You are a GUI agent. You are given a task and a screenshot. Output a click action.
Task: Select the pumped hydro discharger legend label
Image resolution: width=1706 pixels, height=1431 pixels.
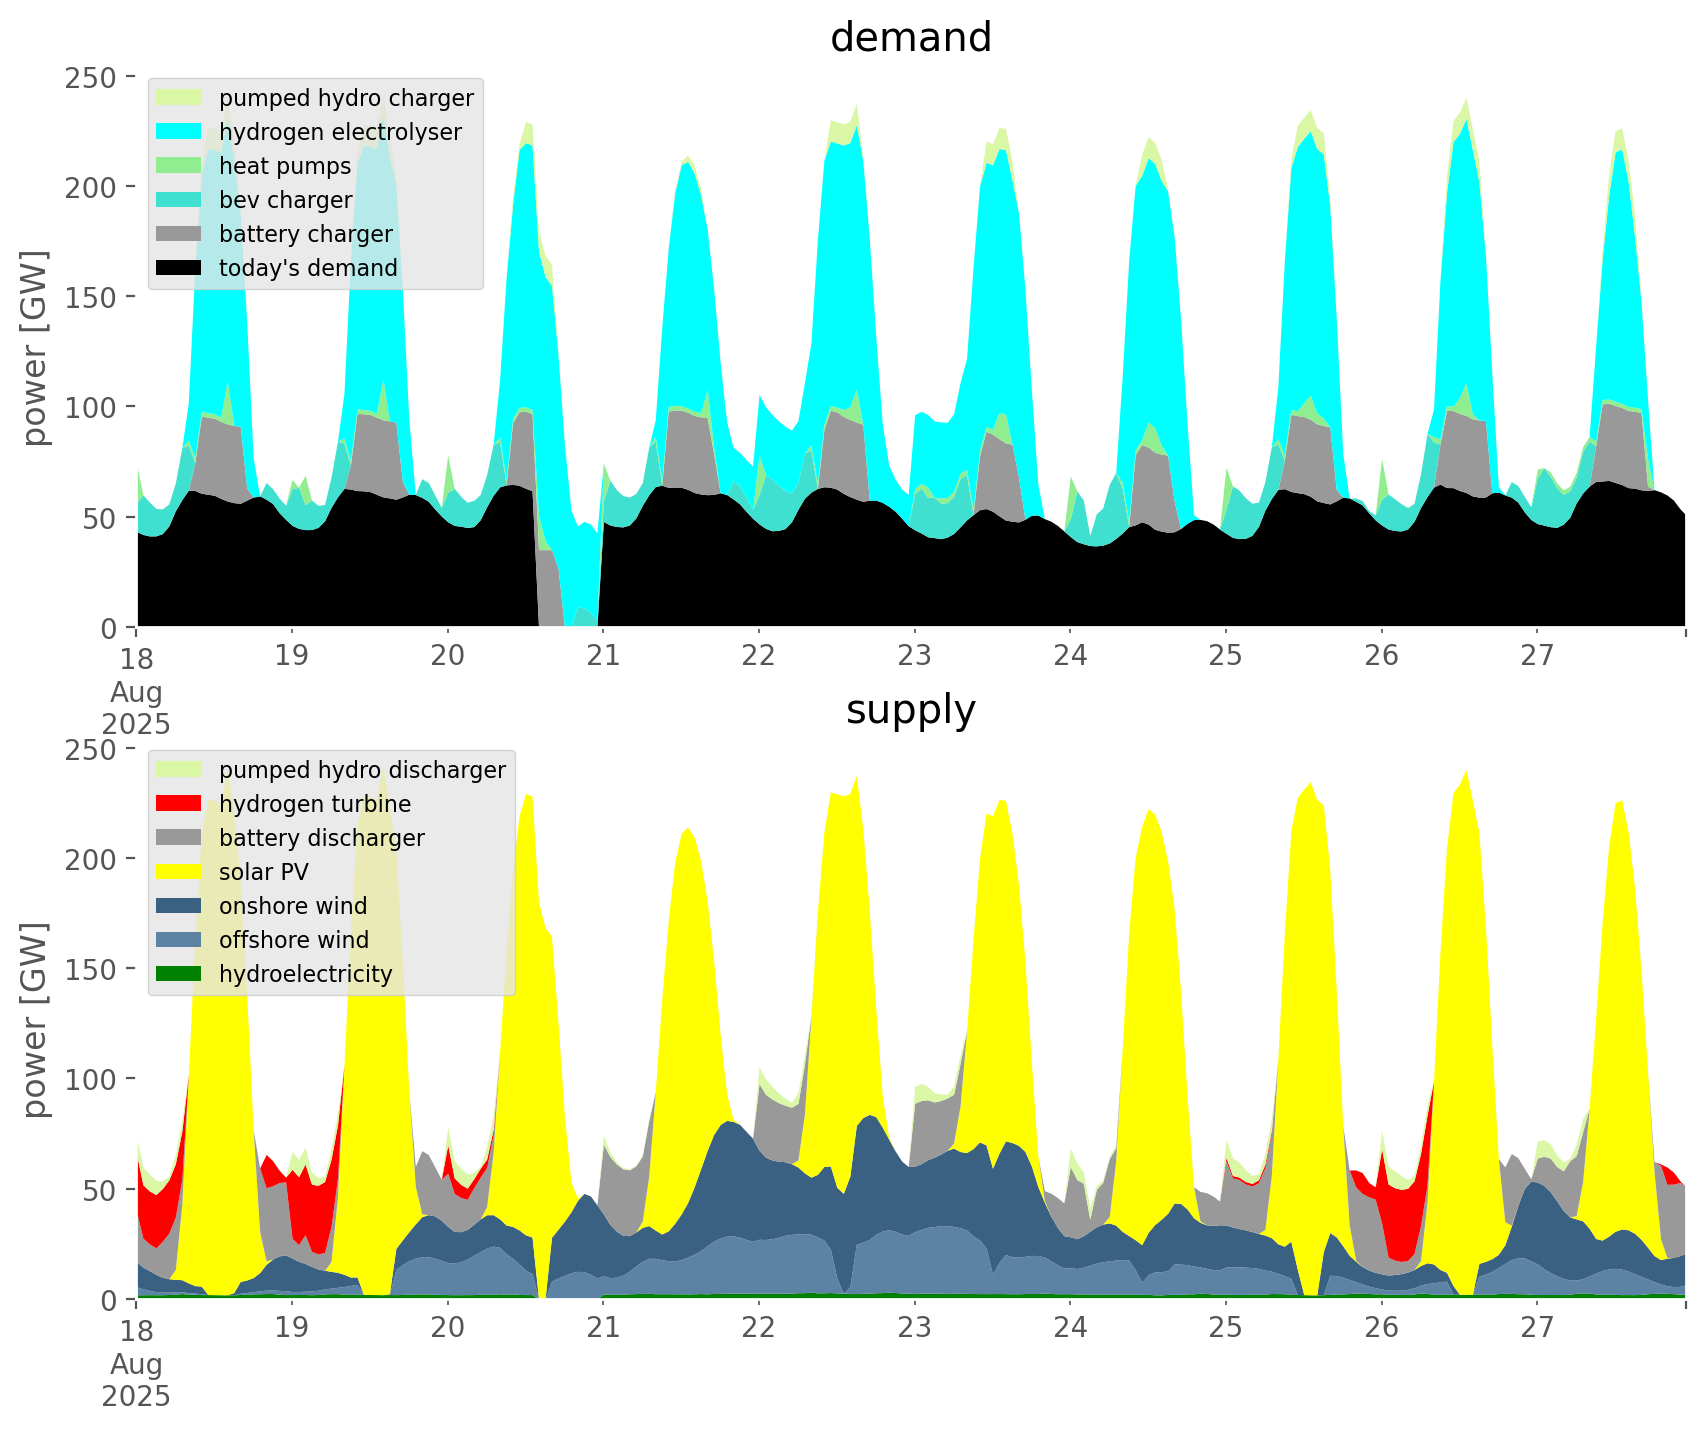(362, 770)
